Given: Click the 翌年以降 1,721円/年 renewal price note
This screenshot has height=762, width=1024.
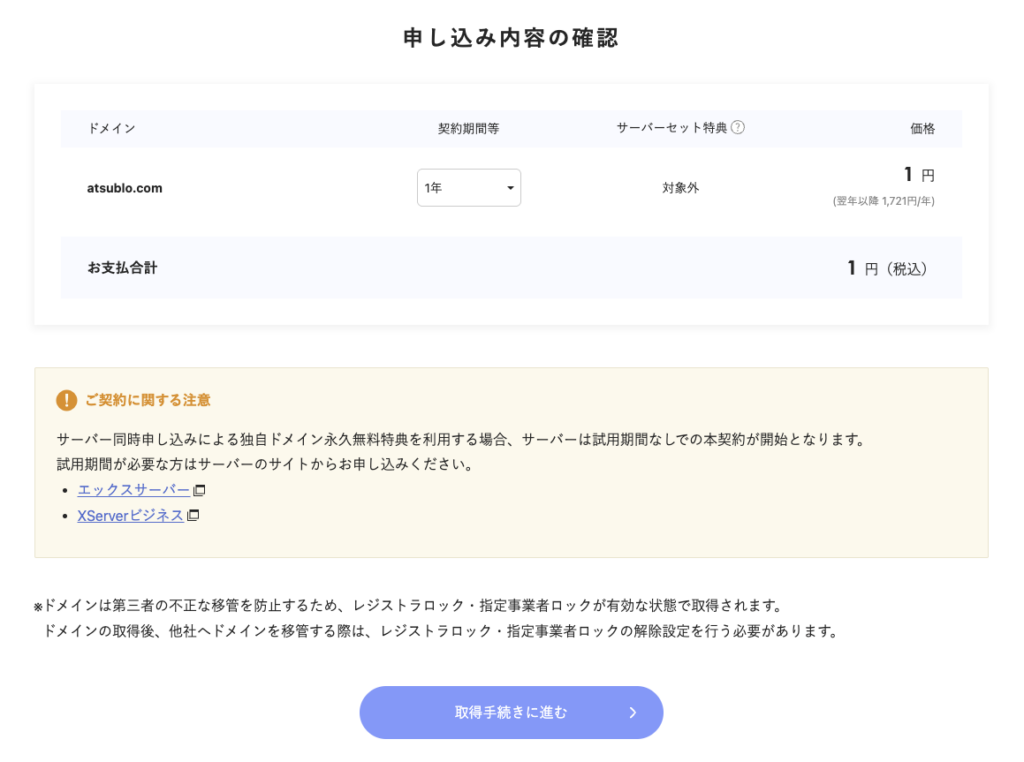Looking at the screenshot, I should [883, 201].
